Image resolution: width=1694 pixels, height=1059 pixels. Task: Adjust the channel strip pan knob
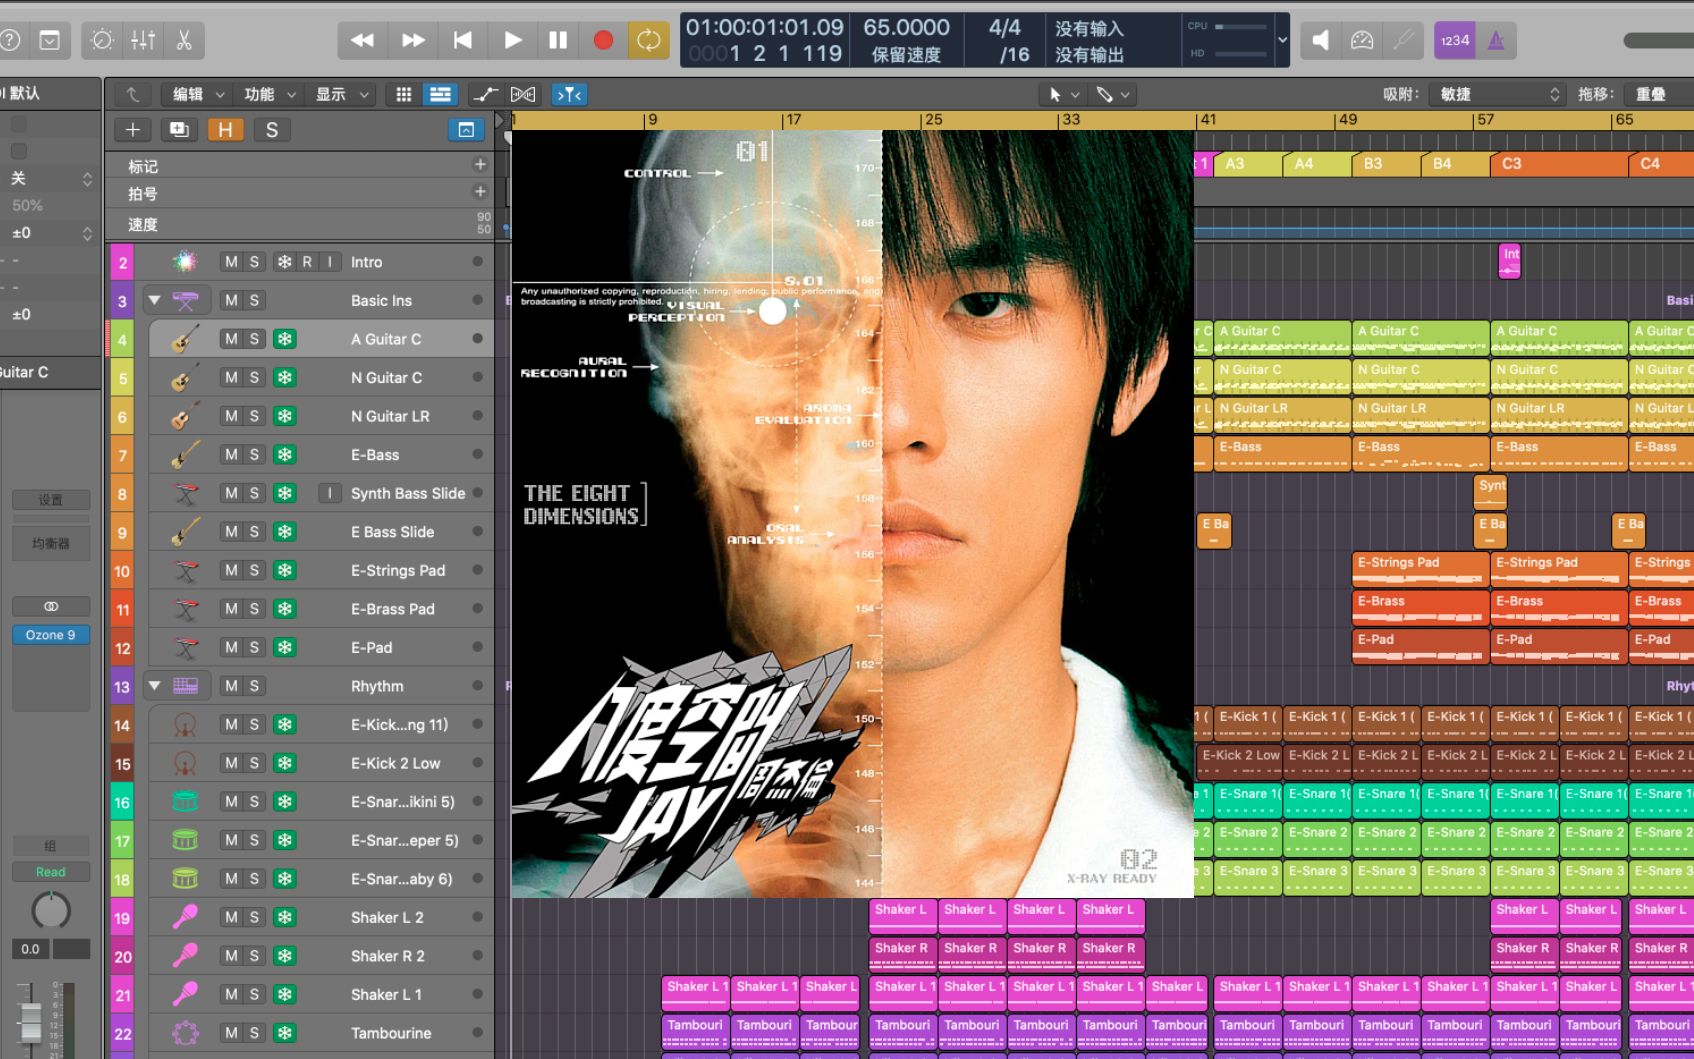[51, 911]
